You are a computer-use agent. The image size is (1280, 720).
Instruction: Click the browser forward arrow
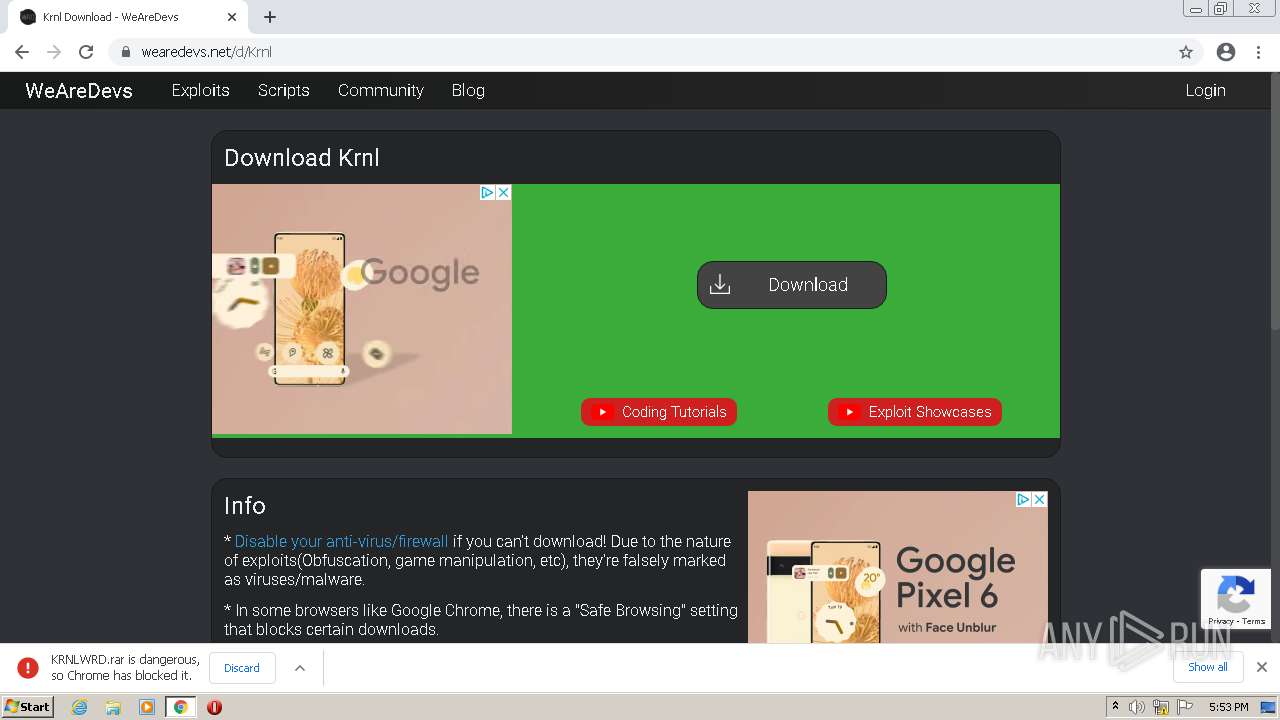pos(54,52)
